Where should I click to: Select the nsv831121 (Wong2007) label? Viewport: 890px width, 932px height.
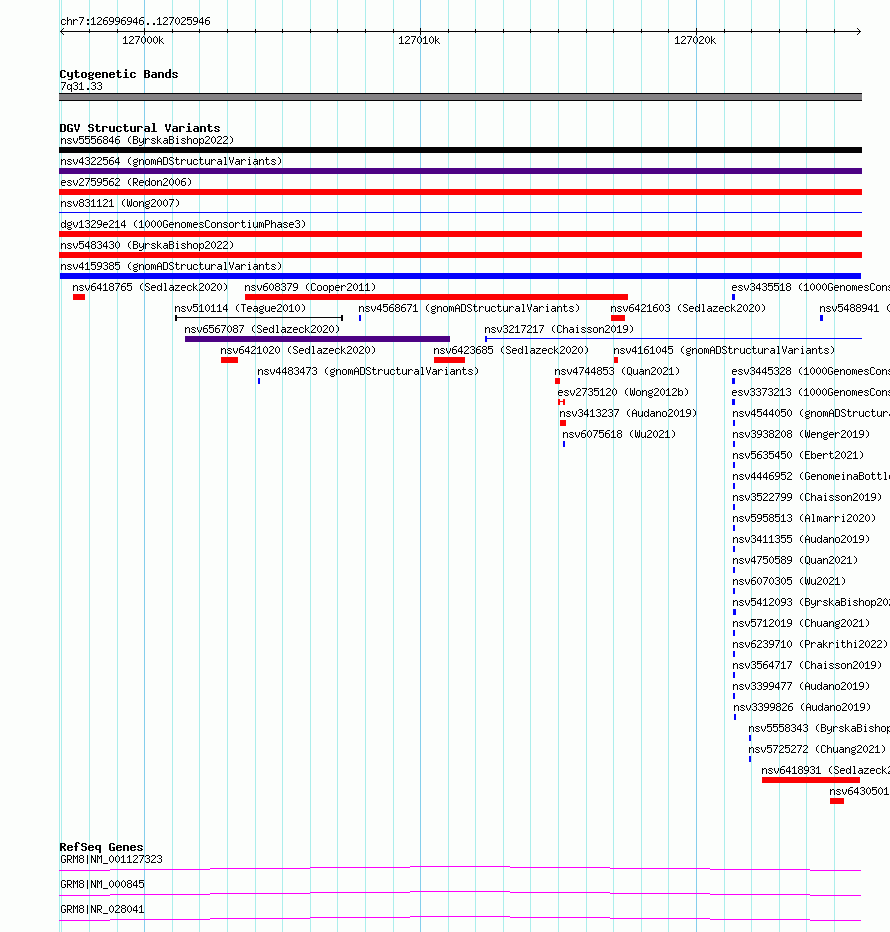point(120,203)
